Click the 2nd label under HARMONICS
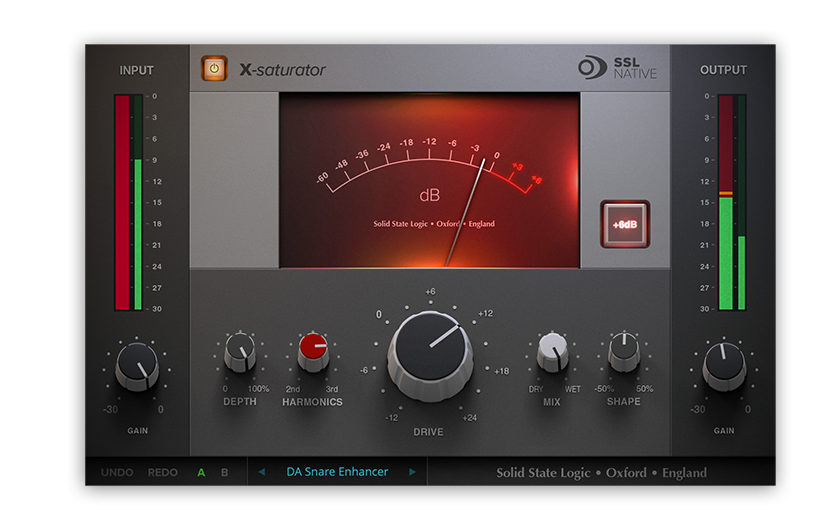Viewport: 829px width, 523px height. tap(293, 389)
